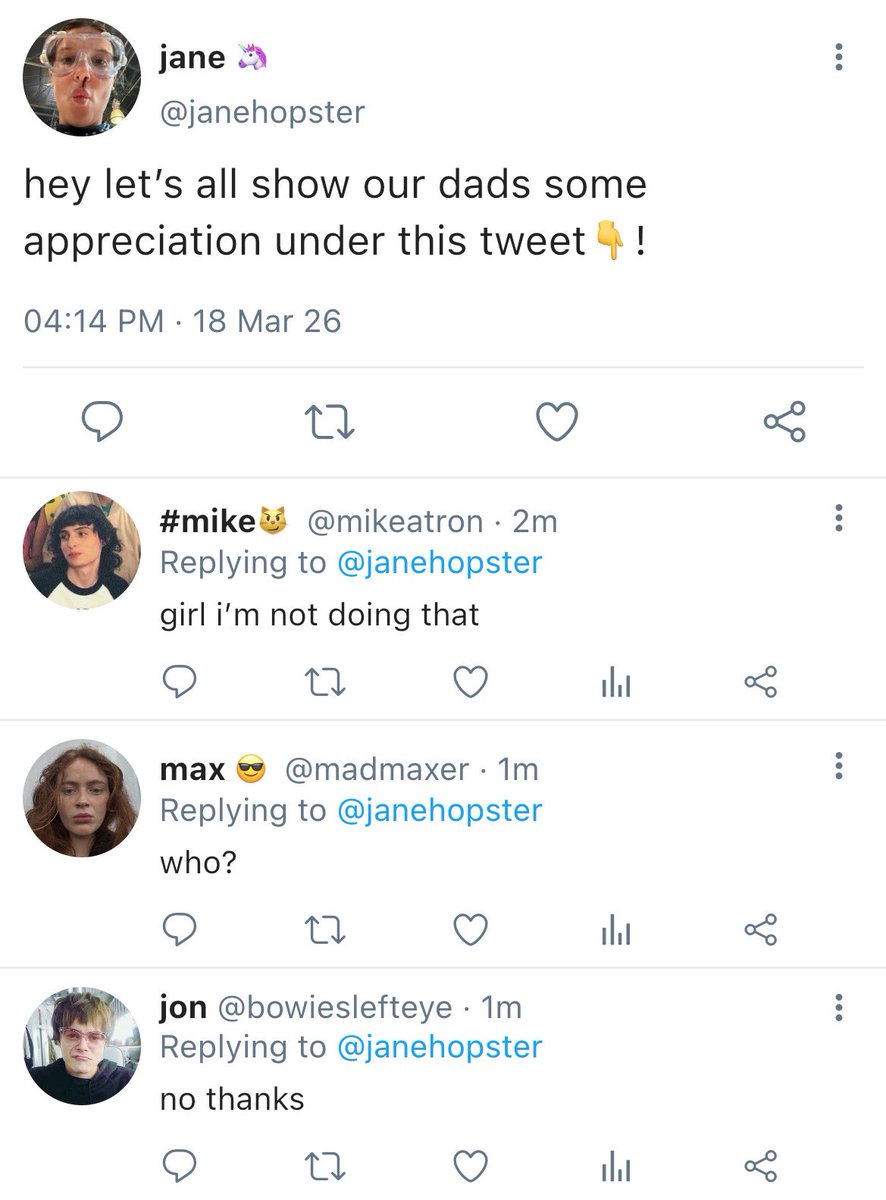Viewport: 886px width, 1200px height.
Task: Open more options on jane's tweet
Action: coord(838,57)
